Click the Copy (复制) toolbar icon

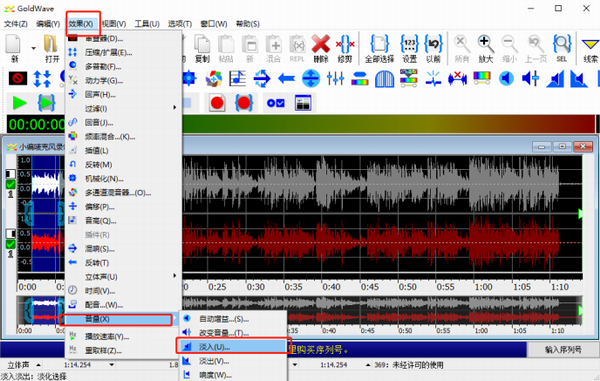tap(202, 48)
